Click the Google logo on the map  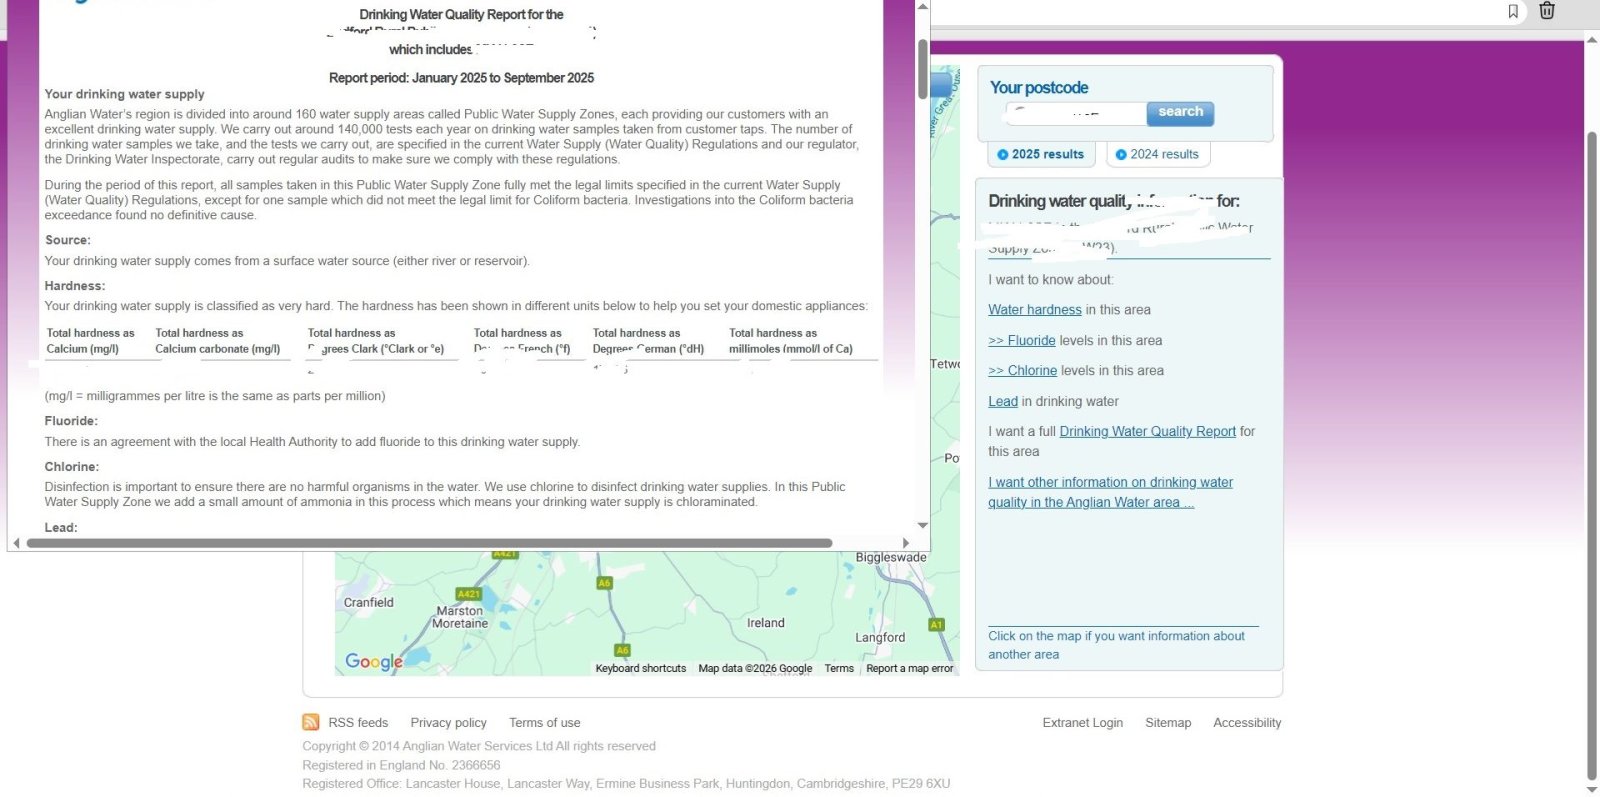373,661
